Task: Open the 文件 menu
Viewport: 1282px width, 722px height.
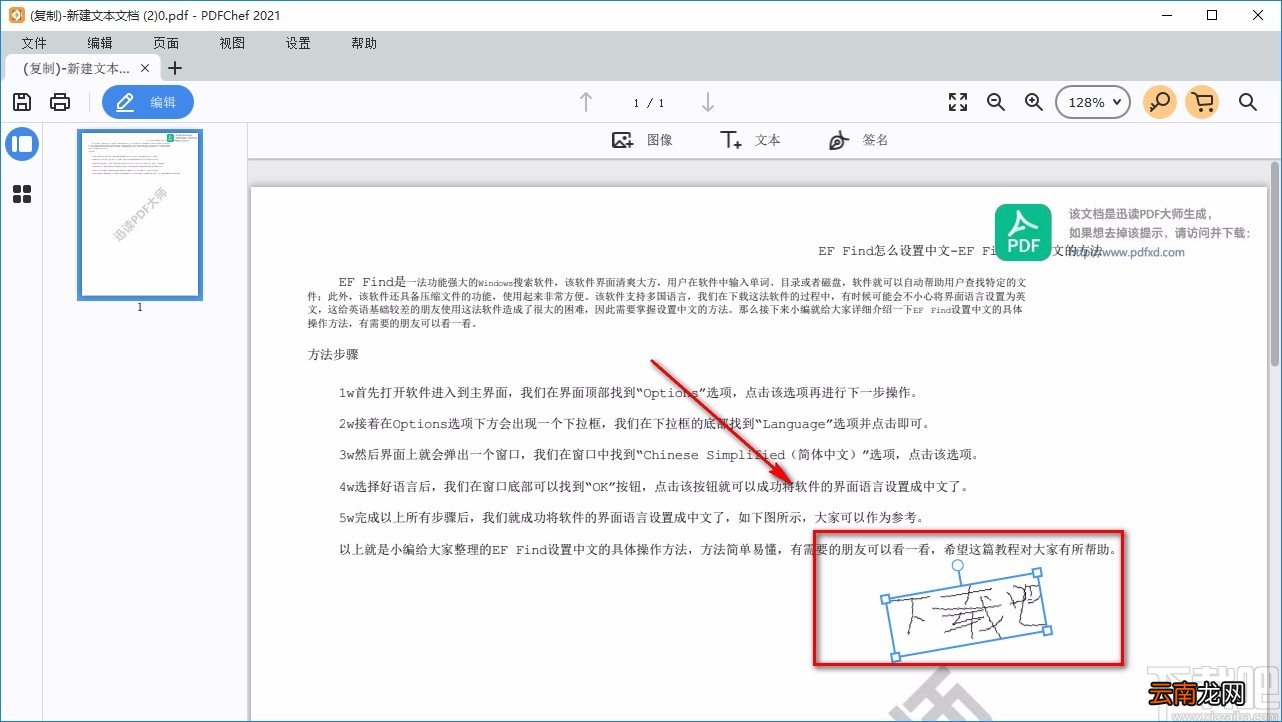Action: pyautogui.click(x=34, y=43)
